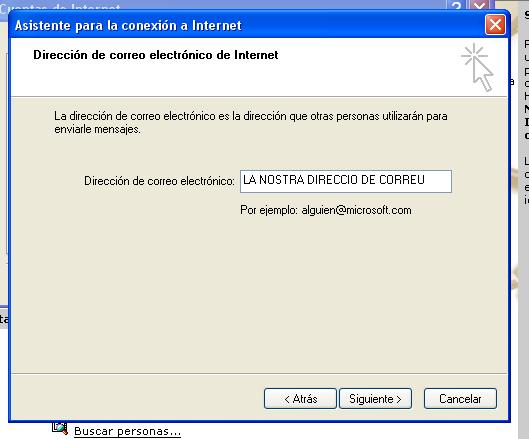Open the Buscar personas... link

click(x=127, y=431)
